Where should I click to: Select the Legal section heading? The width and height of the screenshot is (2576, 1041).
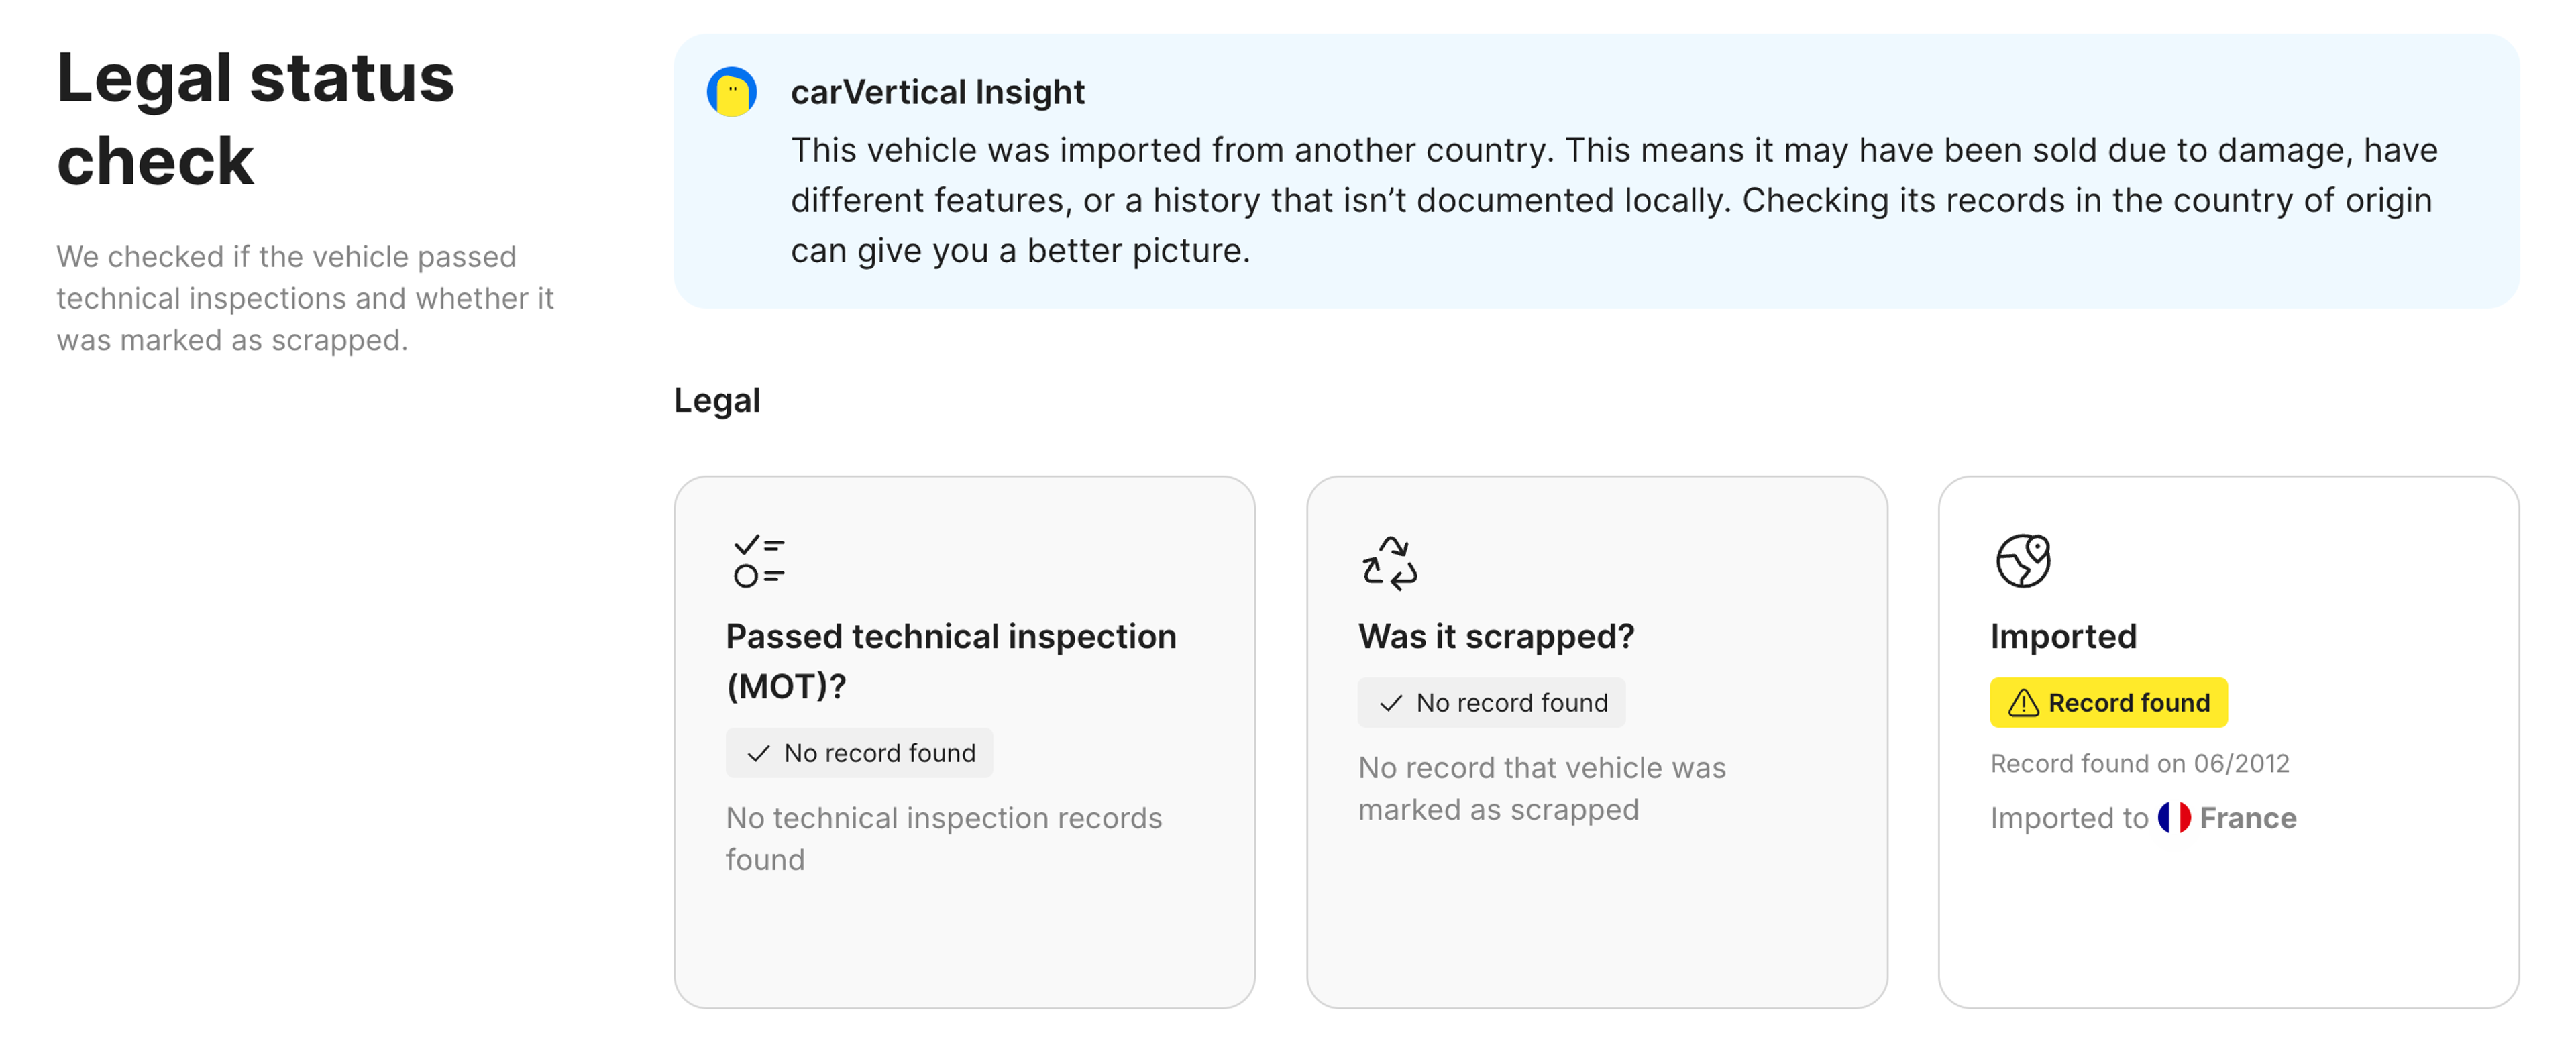pos(716,400)
